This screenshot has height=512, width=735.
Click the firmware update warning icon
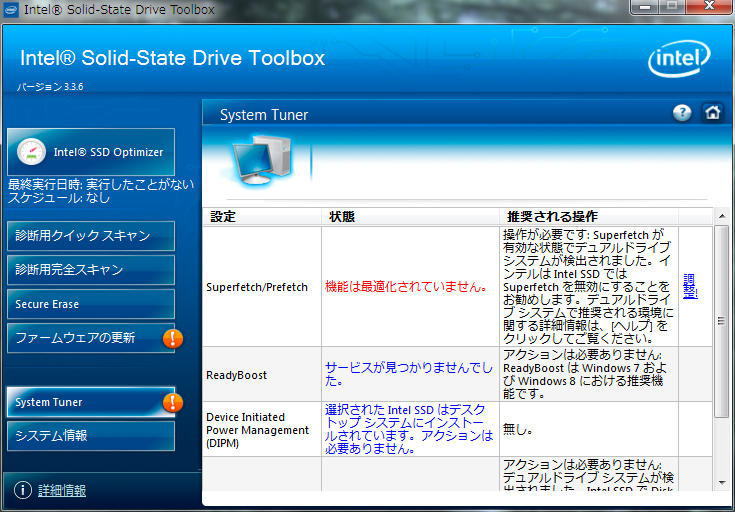coord(172,338)
